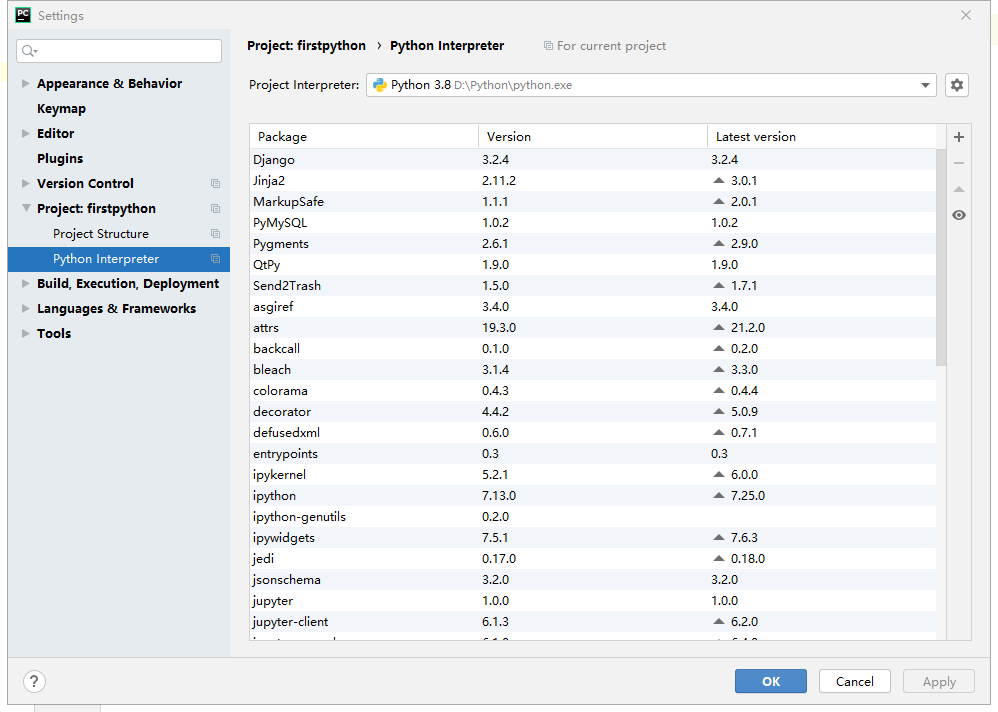
Task: Select the jupyter-client package row
Action: click(593, 622)
